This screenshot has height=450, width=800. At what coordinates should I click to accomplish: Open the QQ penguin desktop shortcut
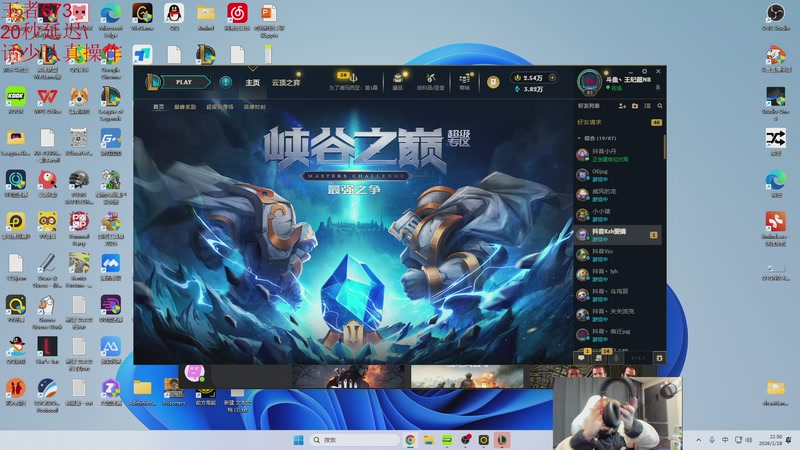point(174,17)
